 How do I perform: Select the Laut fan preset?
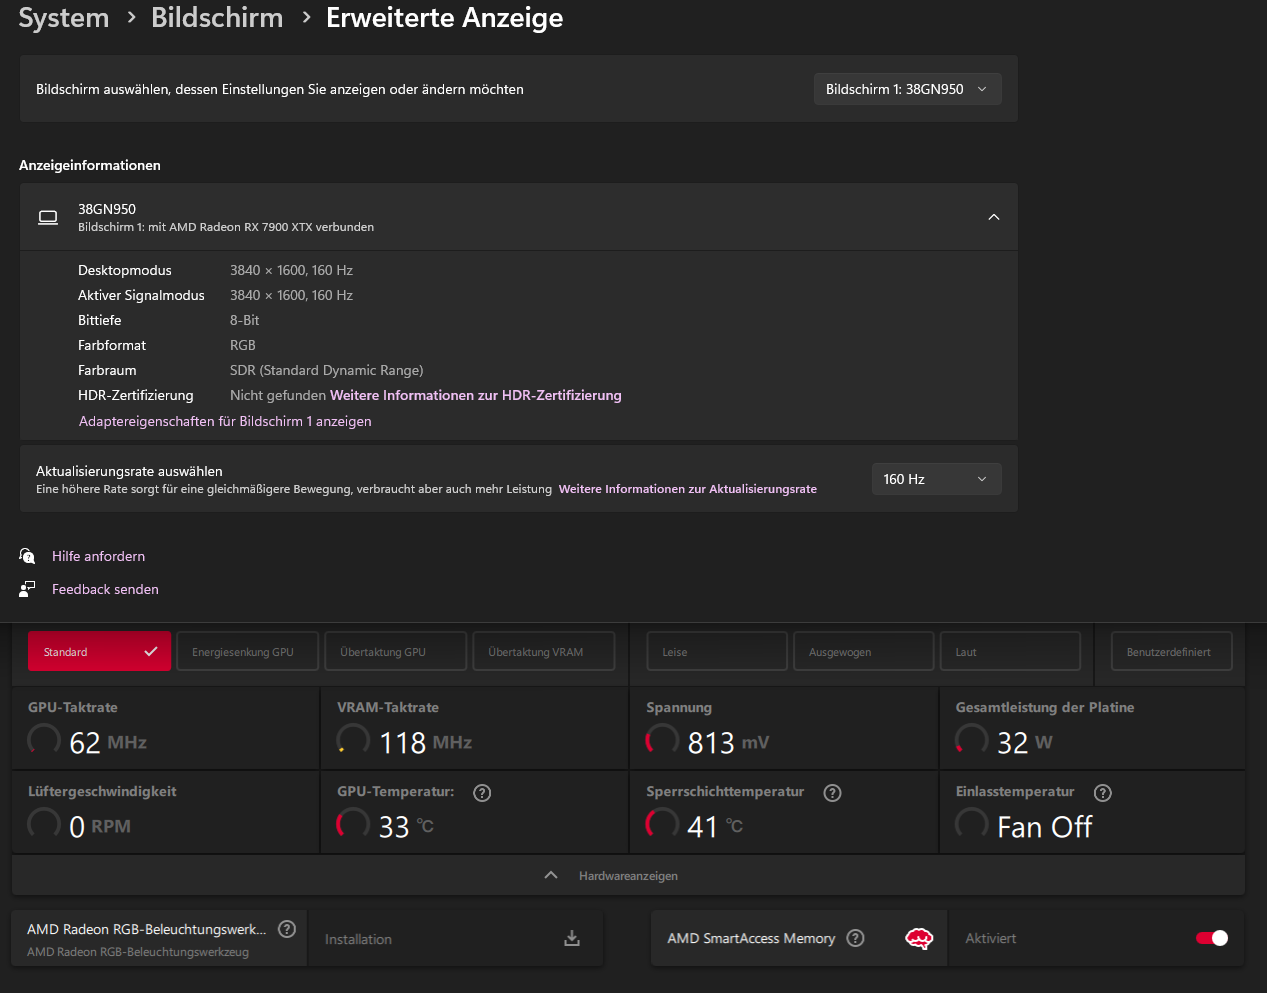click(x=1010, y=651)
